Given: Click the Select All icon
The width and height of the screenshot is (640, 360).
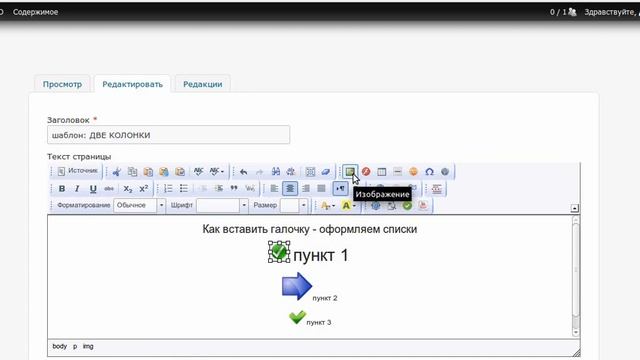Looking at the screenshot, I should (310, 172).
